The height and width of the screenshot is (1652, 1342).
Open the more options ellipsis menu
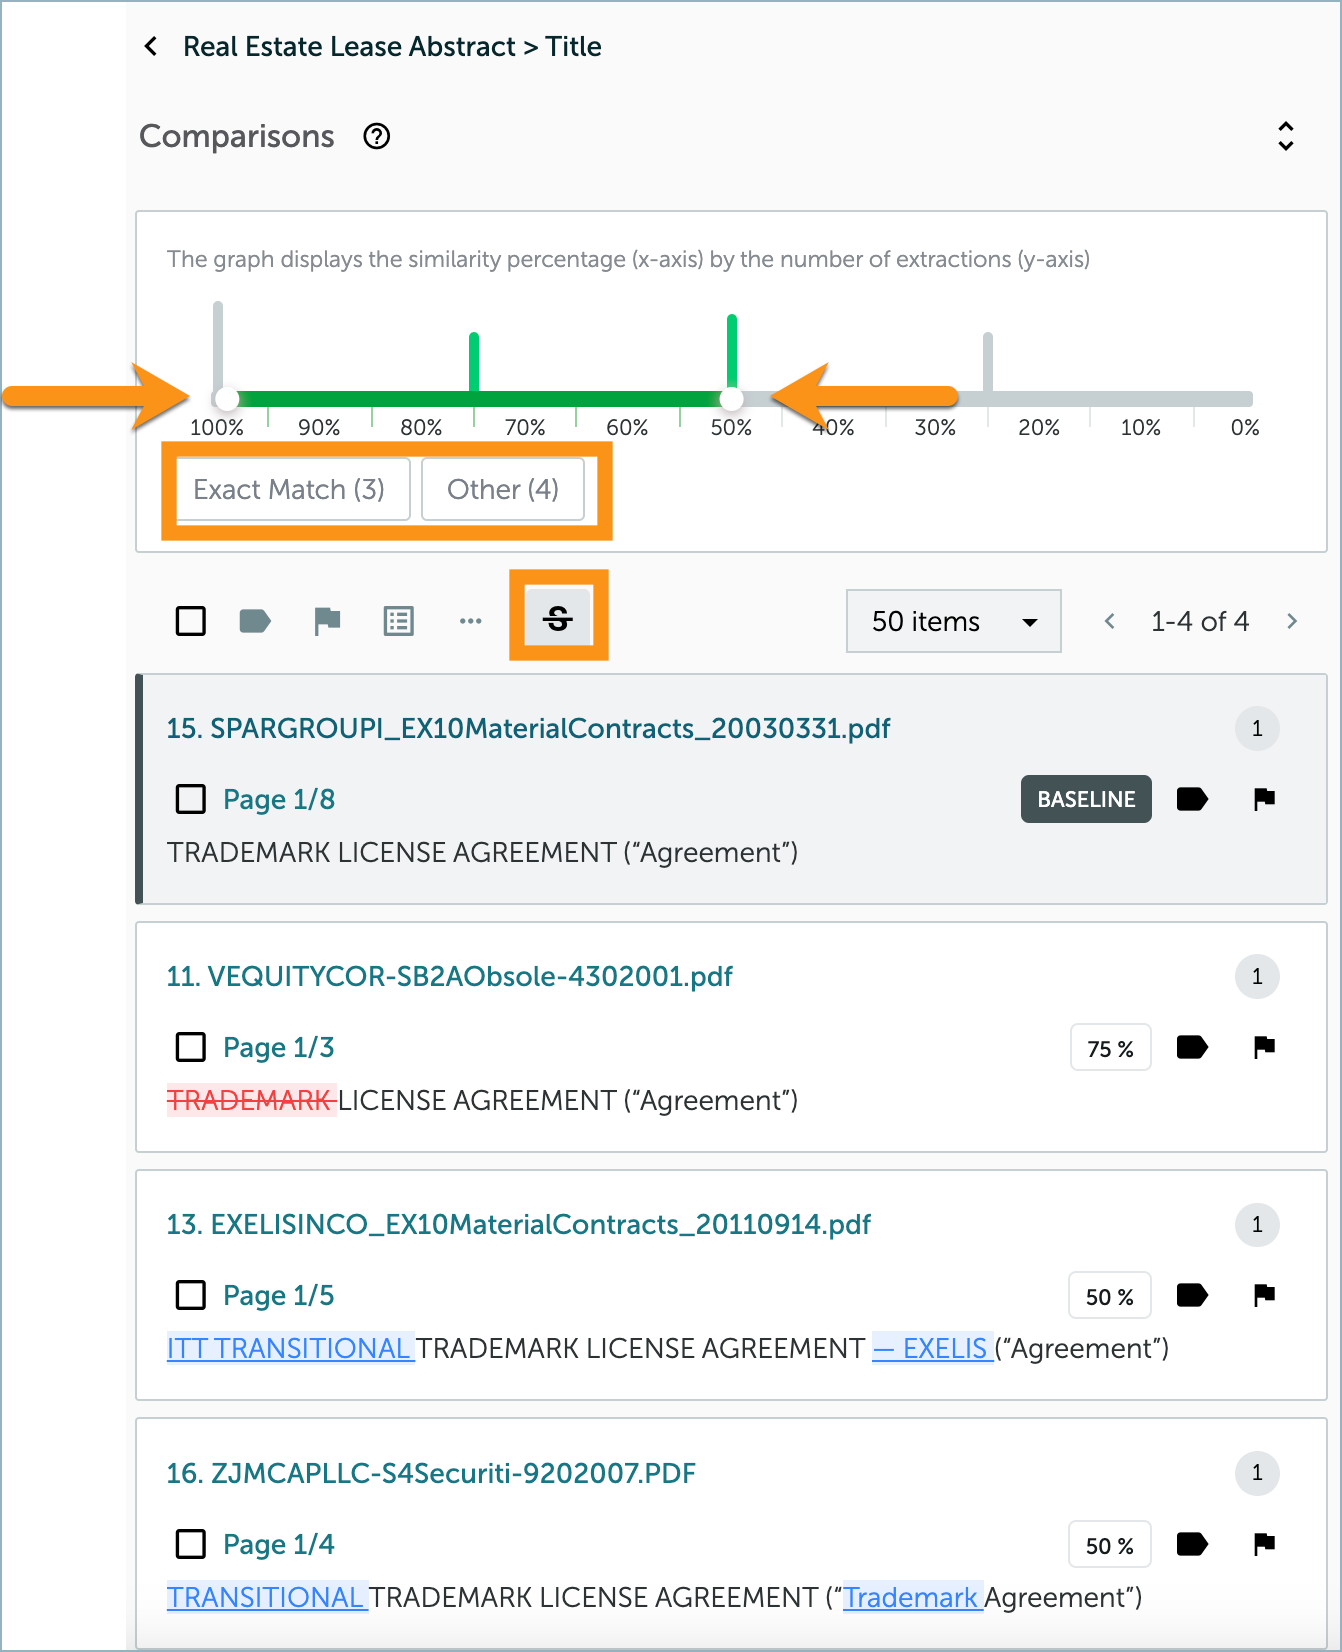pos(471,621)
